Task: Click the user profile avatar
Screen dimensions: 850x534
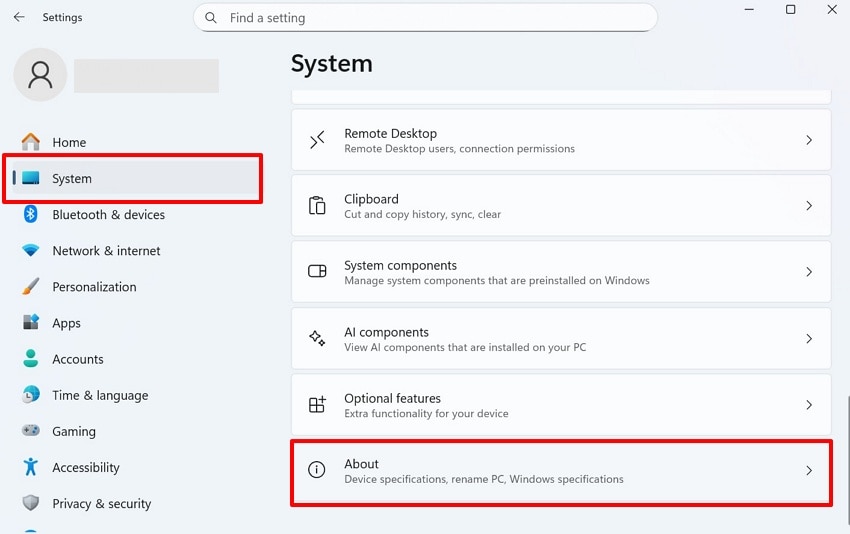Action: pyautogui.click(x=40, y=75)
